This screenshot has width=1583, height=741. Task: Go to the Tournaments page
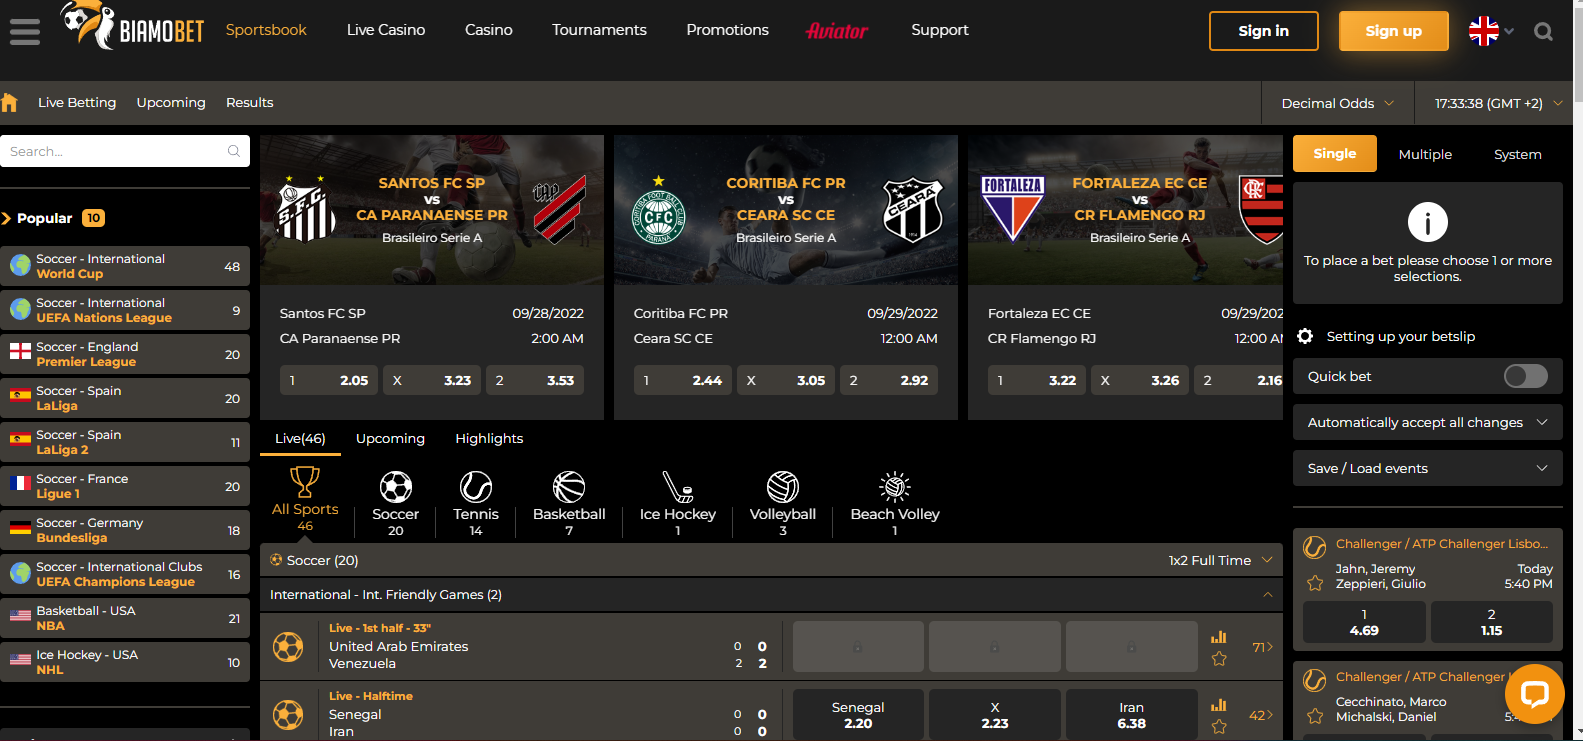pyautogui.click(x=599, y=30)
